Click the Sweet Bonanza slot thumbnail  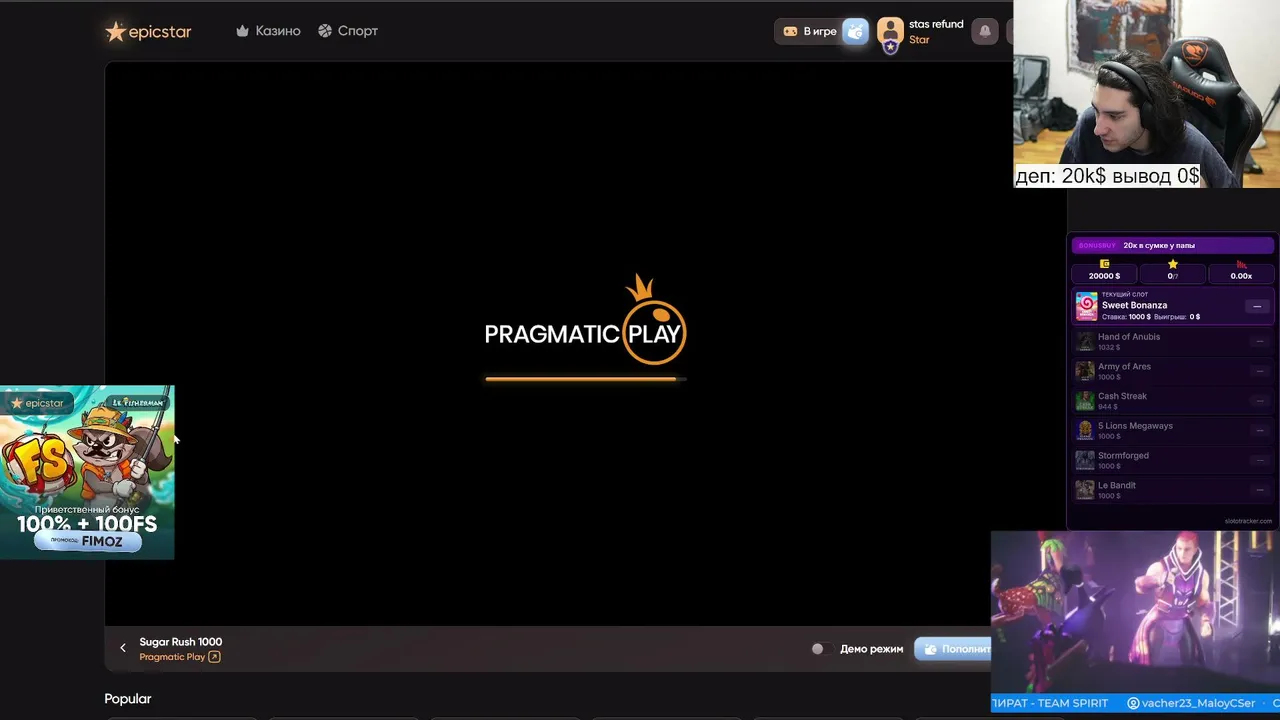pos(1086,306)
